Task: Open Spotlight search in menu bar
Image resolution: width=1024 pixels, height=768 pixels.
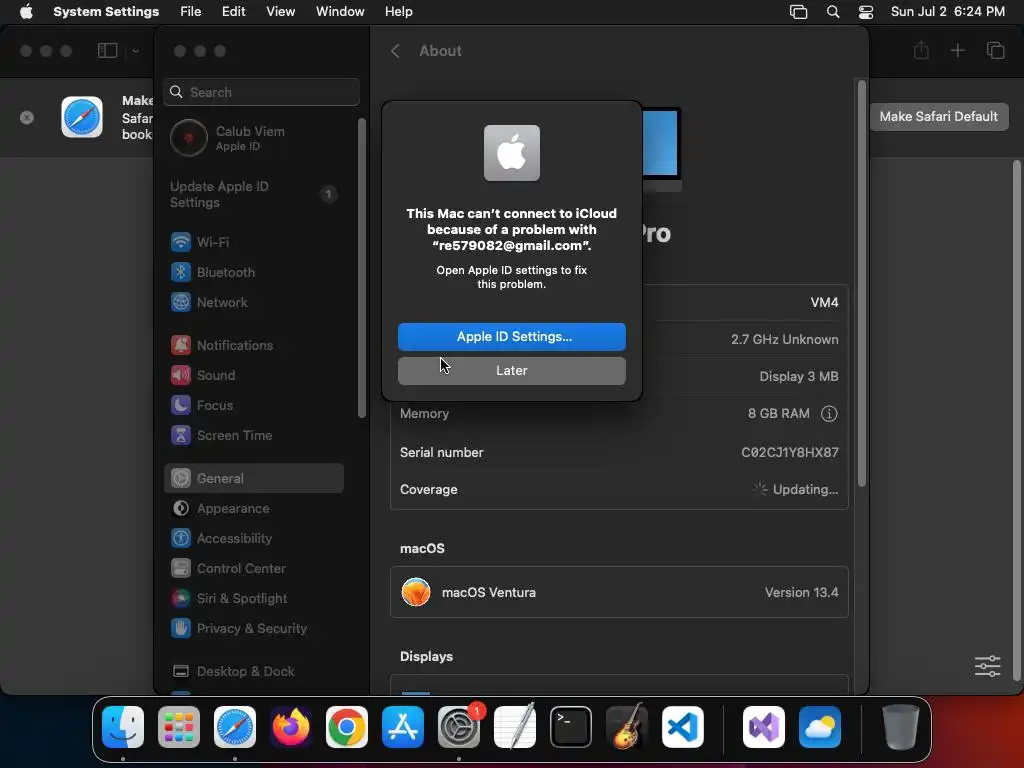Action: [x=833, y=12]
